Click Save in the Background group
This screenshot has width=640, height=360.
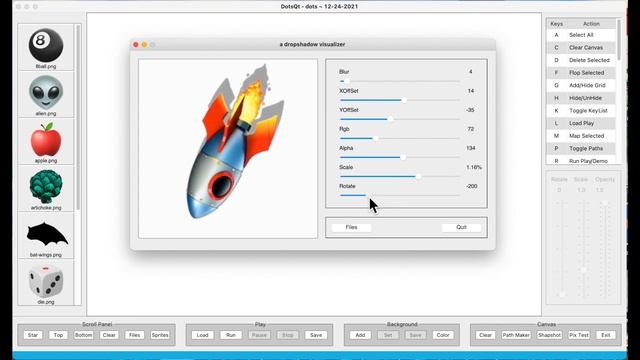[x=416, y=335]
